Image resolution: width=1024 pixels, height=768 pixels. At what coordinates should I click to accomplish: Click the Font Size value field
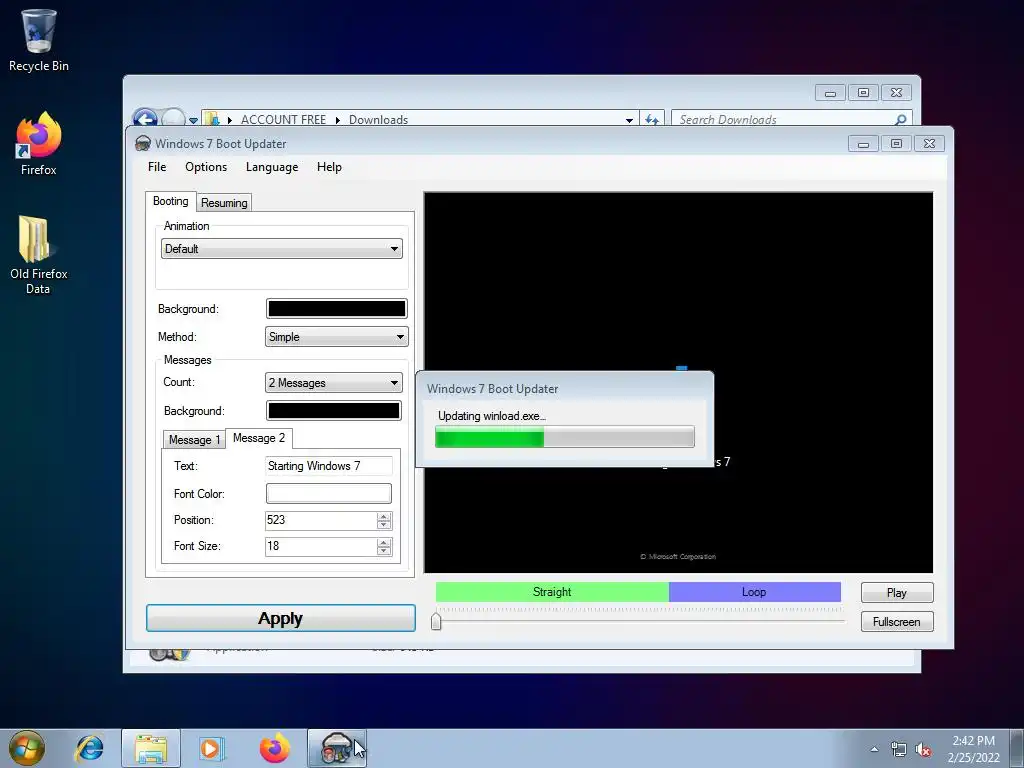tap(321, 546)
